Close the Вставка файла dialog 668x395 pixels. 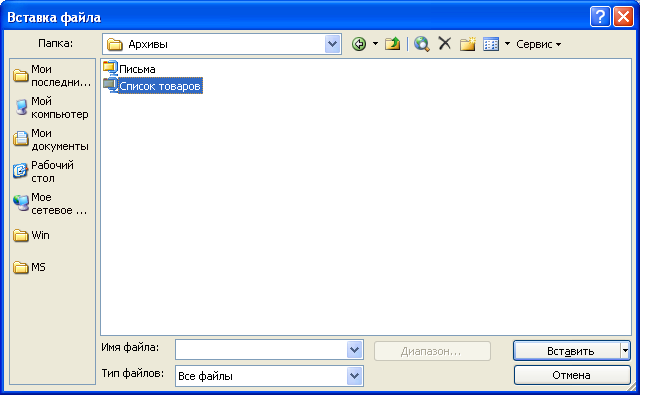623,17
